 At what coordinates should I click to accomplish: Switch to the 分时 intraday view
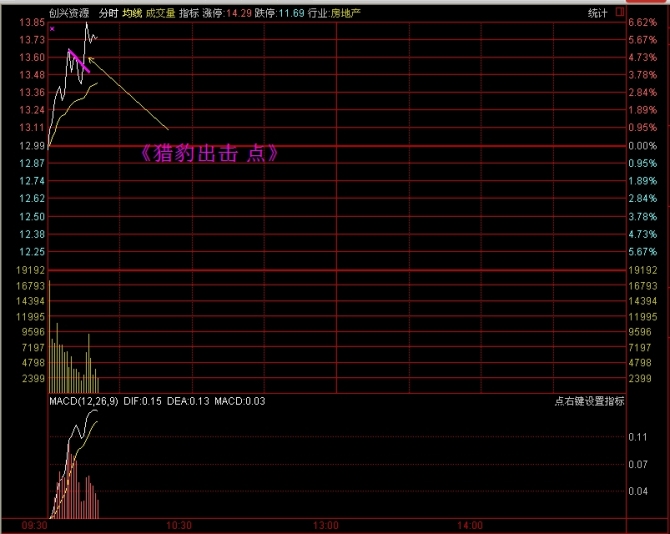pyautogui.click(x=108, y=13)
